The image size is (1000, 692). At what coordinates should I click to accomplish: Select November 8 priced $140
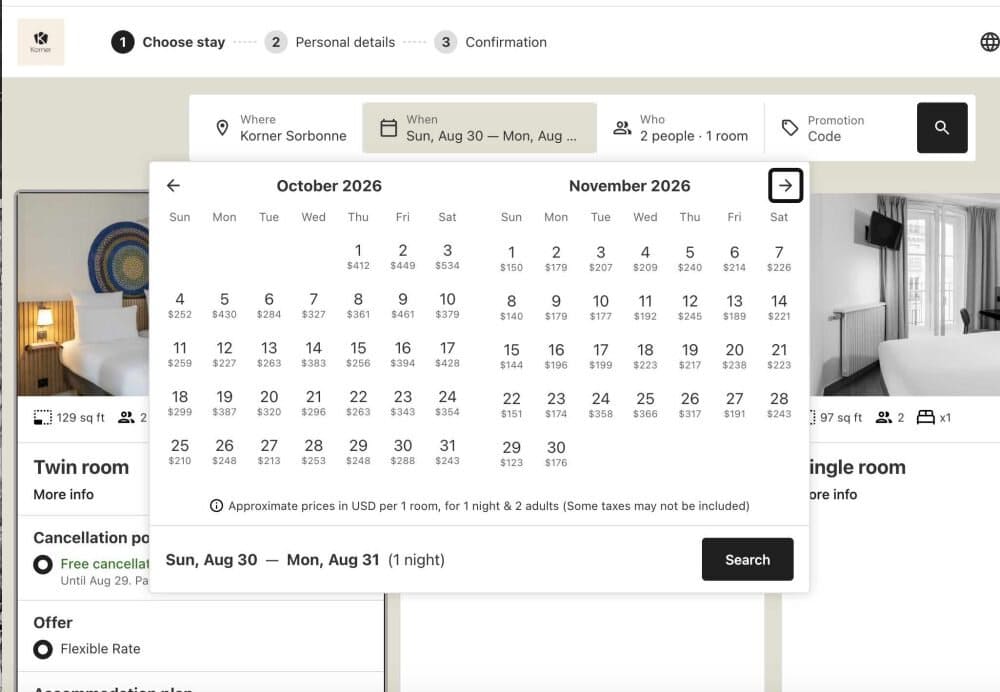click(x=511, y=307)
